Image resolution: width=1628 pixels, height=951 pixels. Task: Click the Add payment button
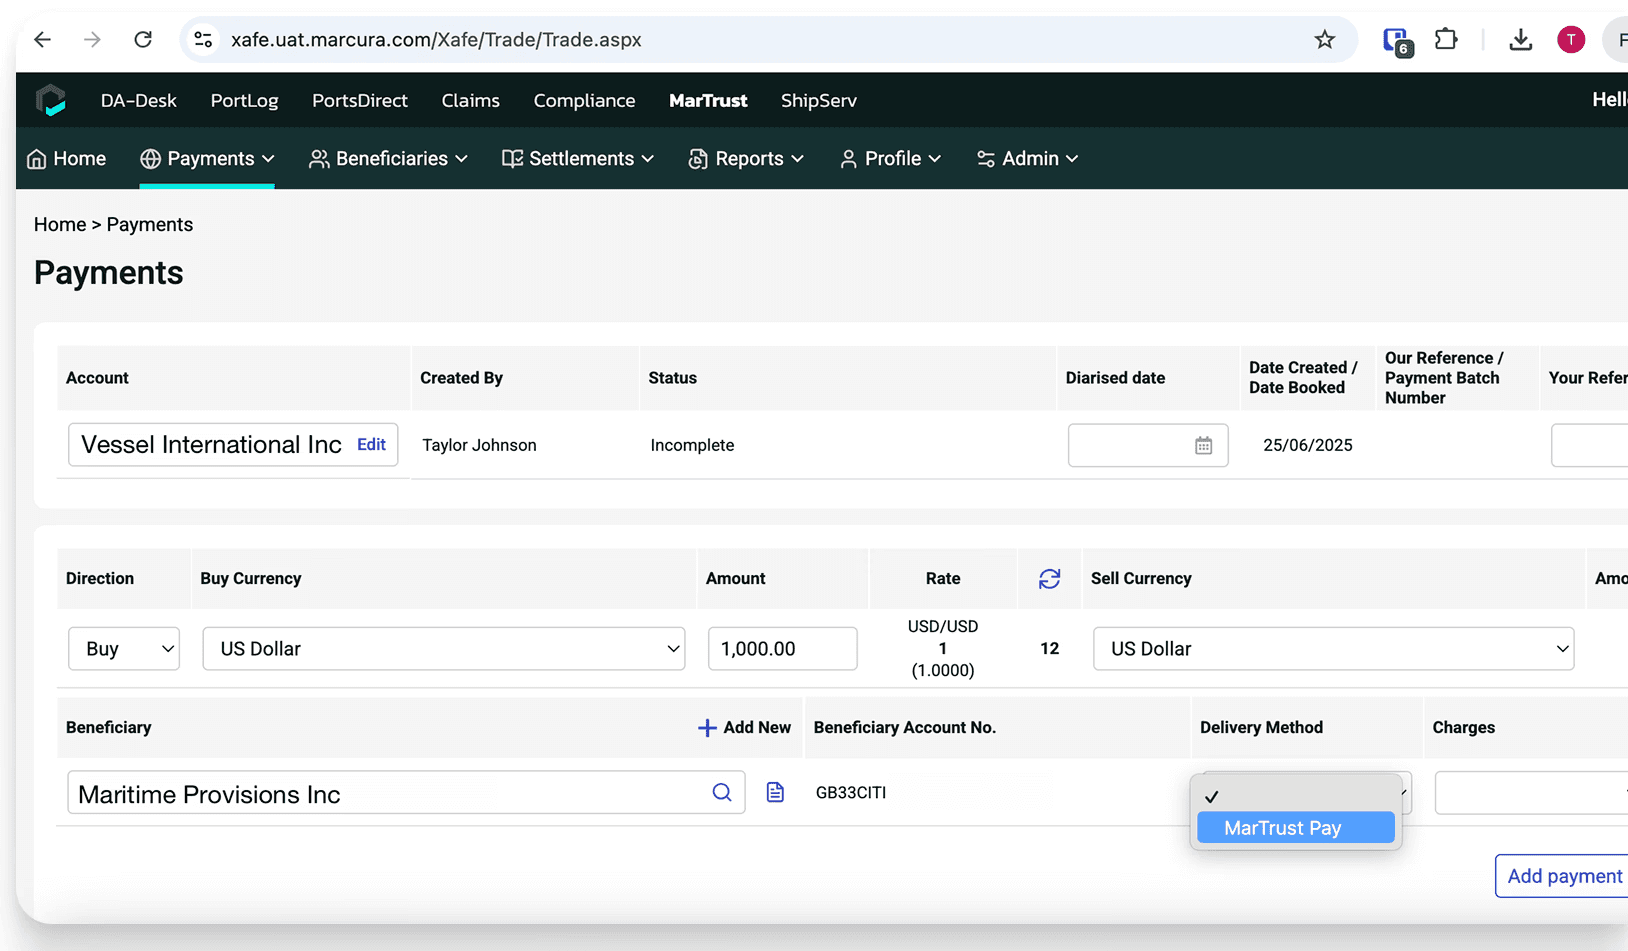(1563, 876)
